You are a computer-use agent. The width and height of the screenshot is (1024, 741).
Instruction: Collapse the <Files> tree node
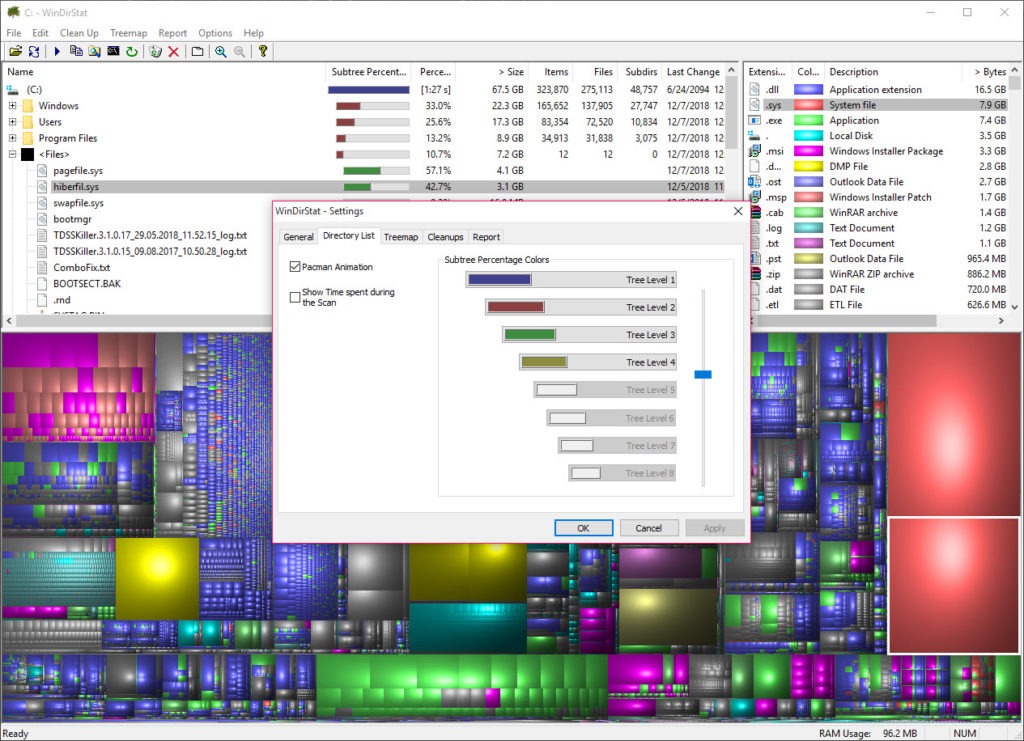(x=12, y=155)
